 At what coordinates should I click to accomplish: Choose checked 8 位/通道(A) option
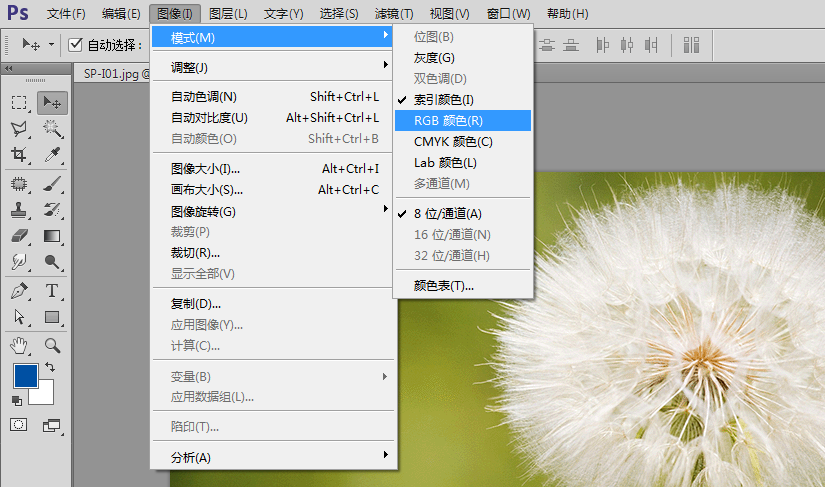point(462,214)
